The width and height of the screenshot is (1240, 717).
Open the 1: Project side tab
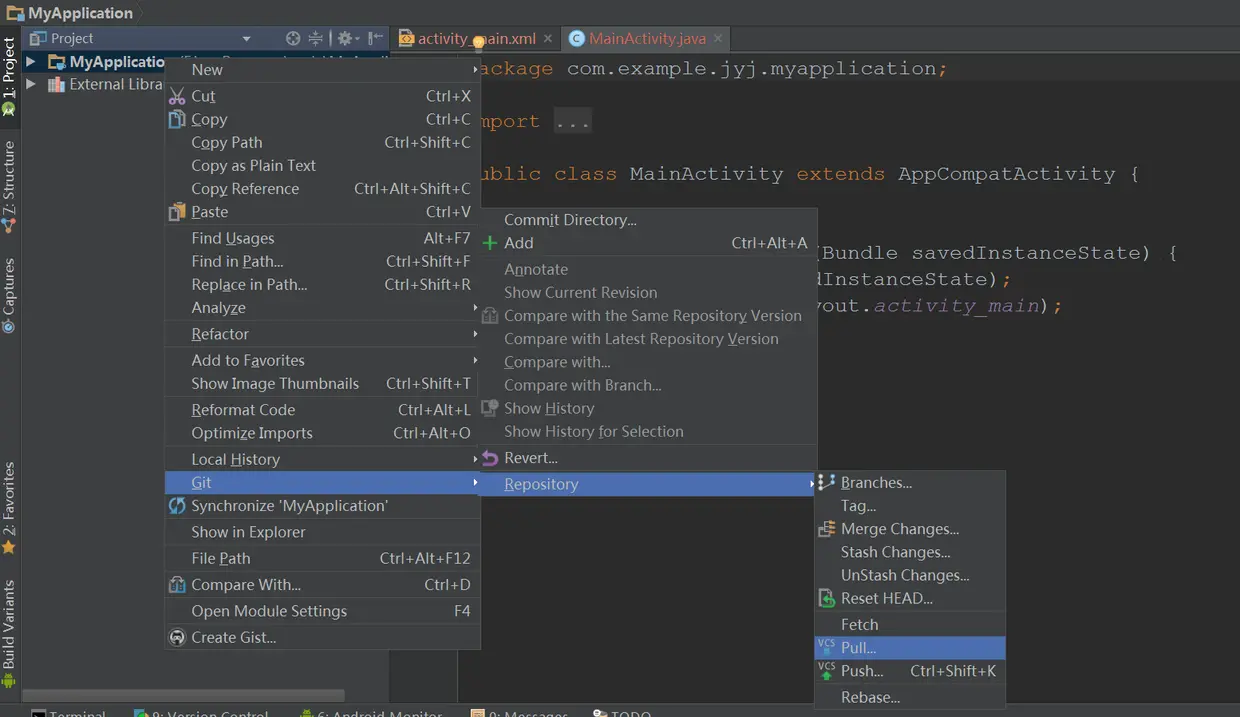point(10,76)
